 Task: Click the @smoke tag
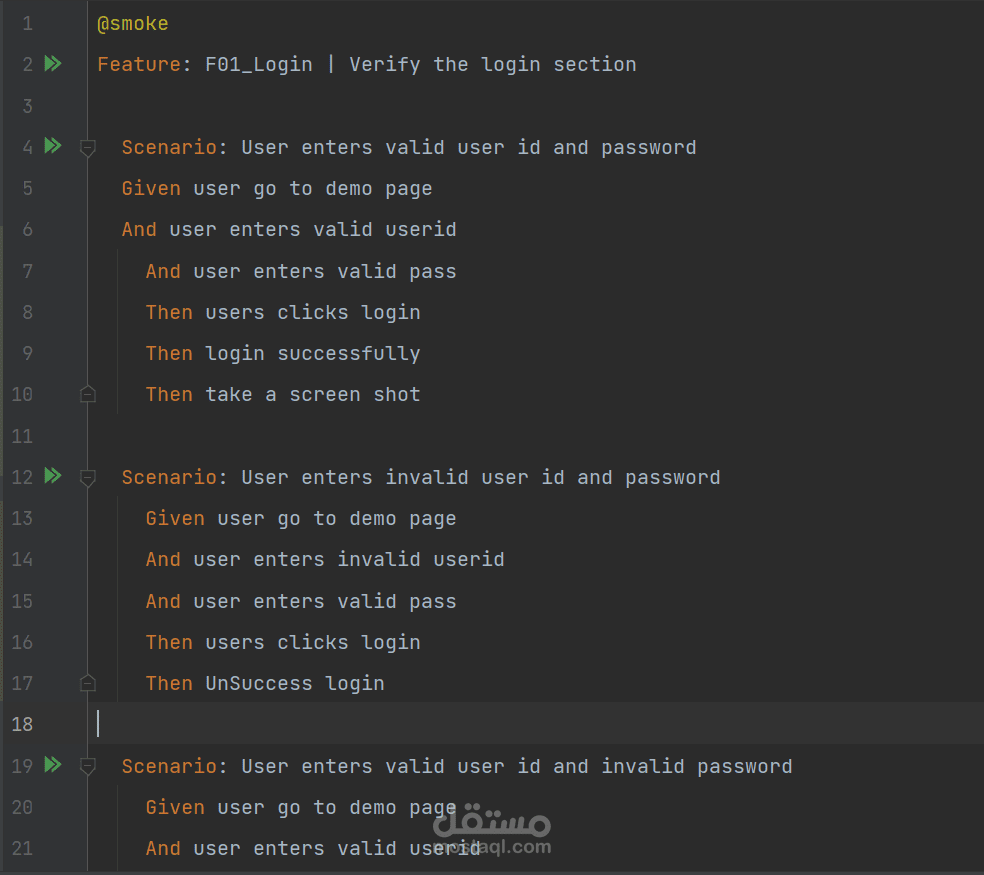[133, 24]
